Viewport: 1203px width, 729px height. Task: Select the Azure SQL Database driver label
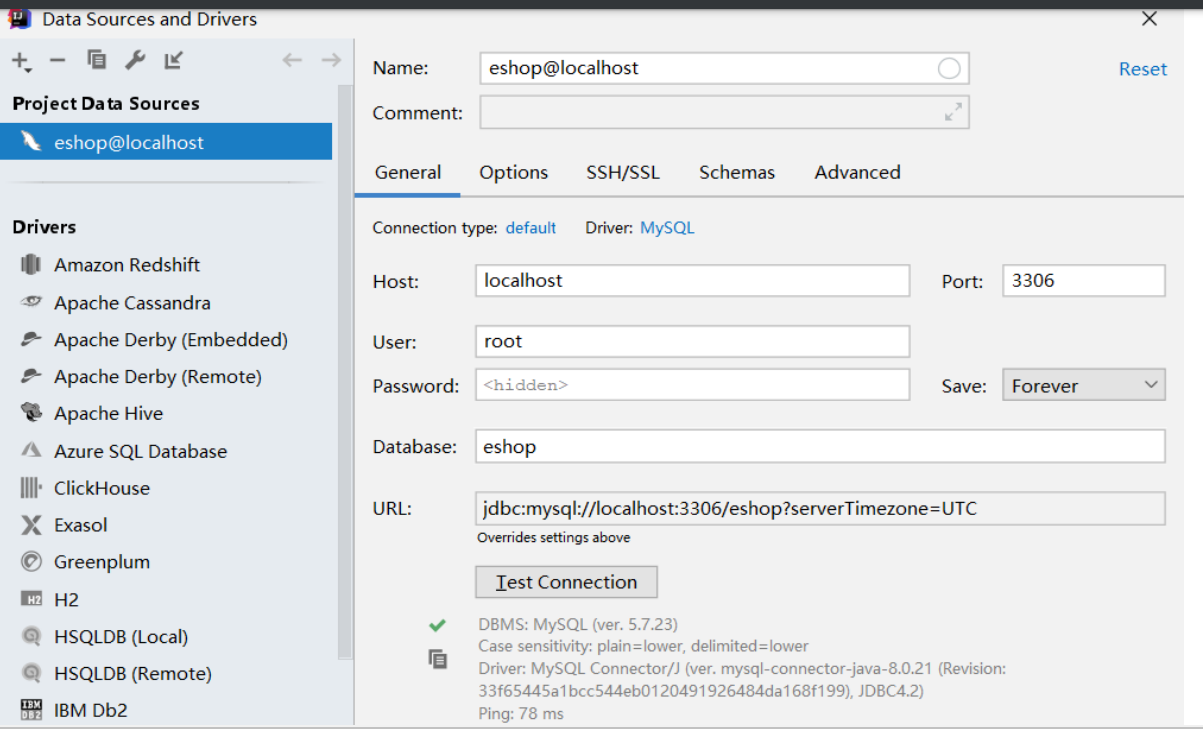pos(140,451)
